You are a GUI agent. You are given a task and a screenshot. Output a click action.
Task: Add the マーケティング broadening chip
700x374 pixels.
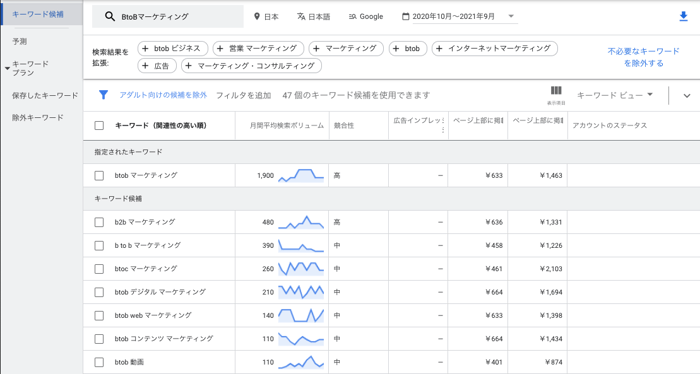346,48
